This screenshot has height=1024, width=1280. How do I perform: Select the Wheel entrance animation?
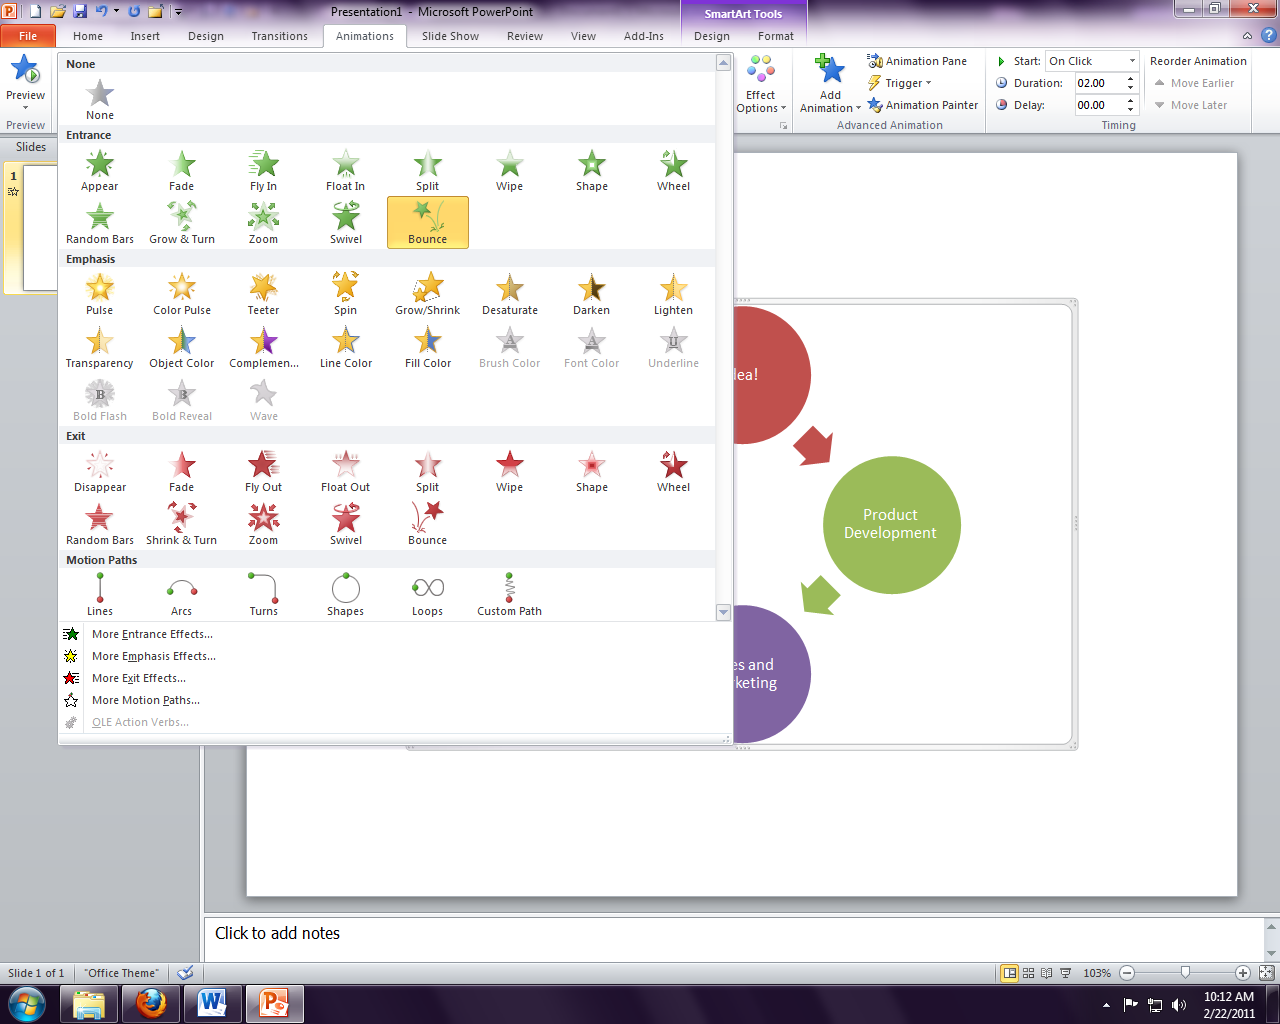pyautogui.click(x=674, y=170)
